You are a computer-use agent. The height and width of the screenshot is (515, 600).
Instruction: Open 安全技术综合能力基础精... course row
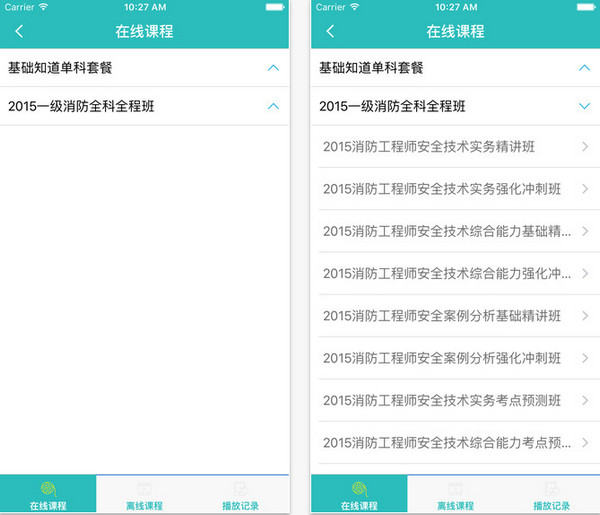[x=456, y=231]
